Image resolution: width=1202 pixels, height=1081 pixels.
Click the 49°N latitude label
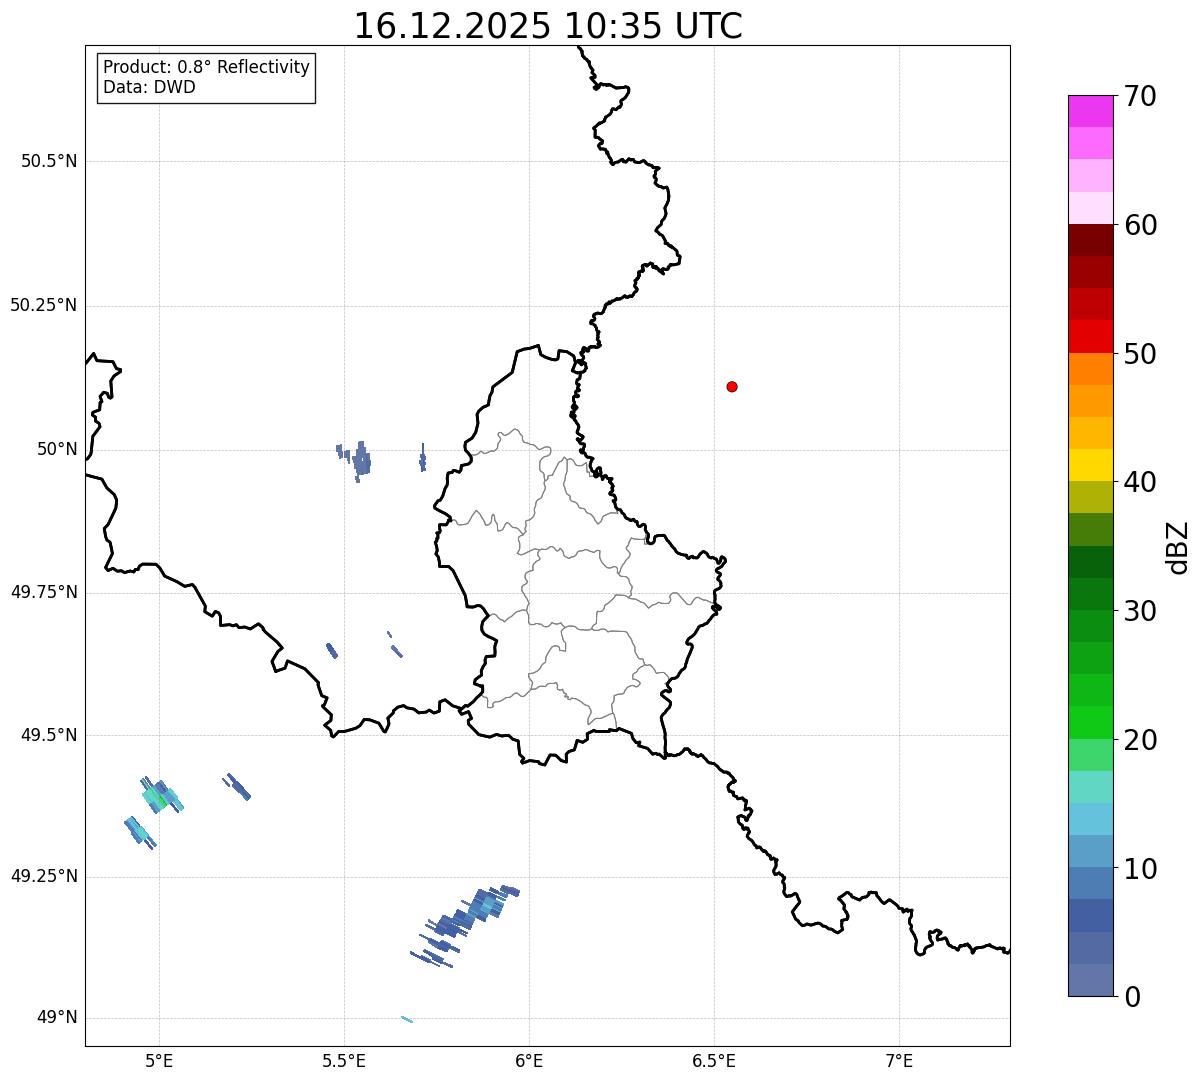57,1017
